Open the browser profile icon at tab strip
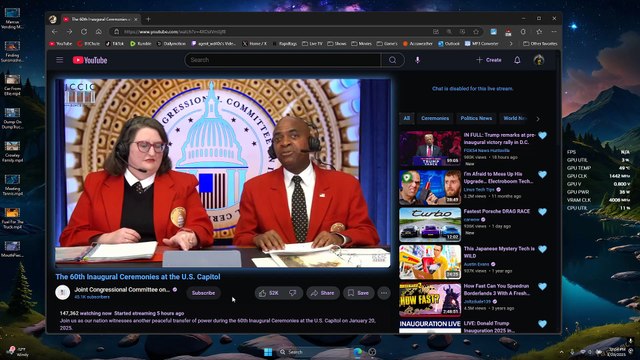 pyautogui.click(x=53, y=19)
